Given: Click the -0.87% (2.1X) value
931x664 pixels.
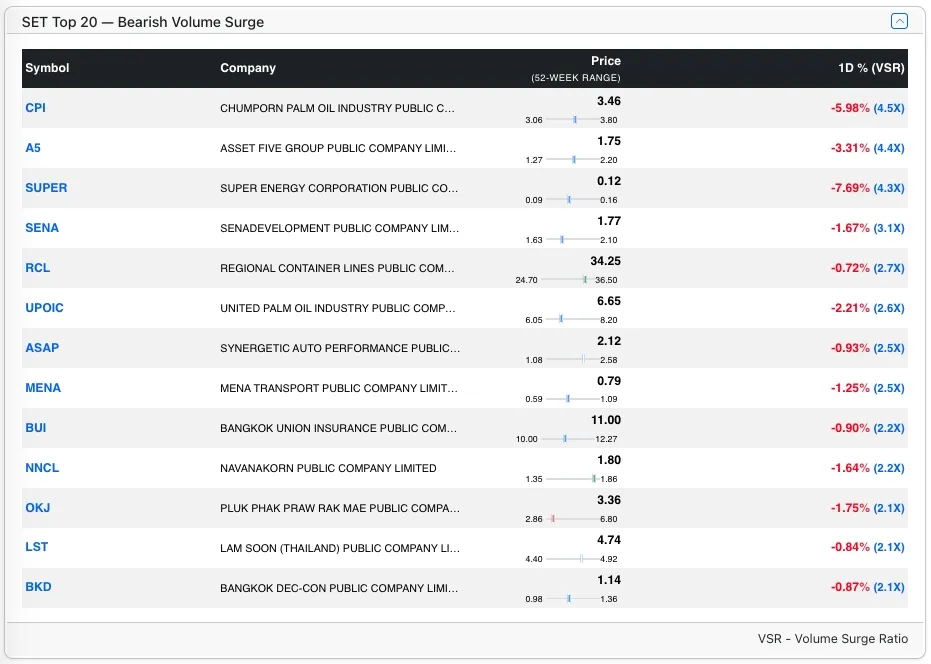Looking at the screenshot, I should pos(867,587).
